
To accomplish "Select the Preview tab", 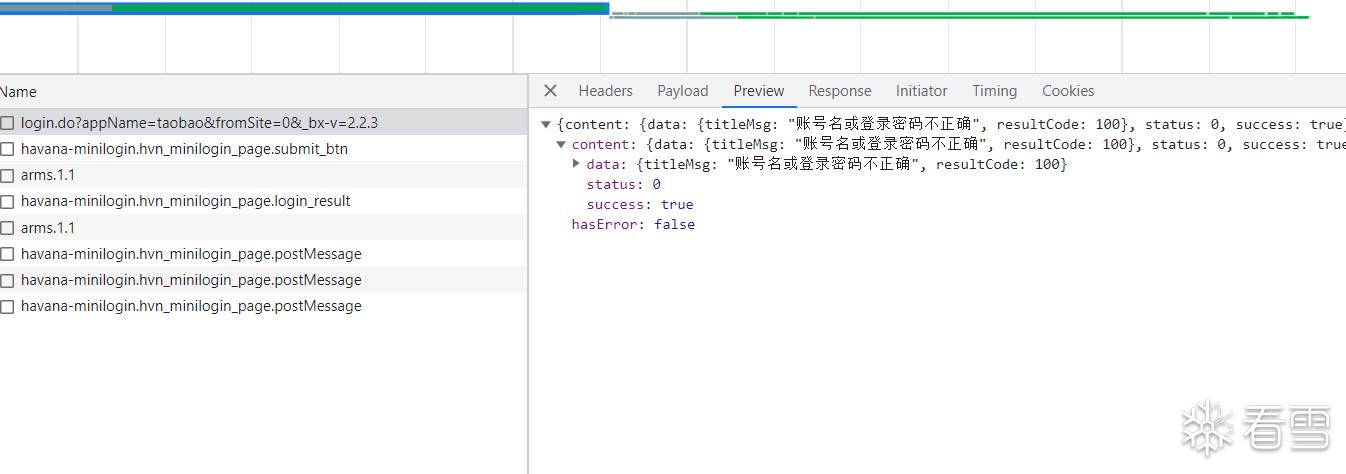I will pos(759,91).
